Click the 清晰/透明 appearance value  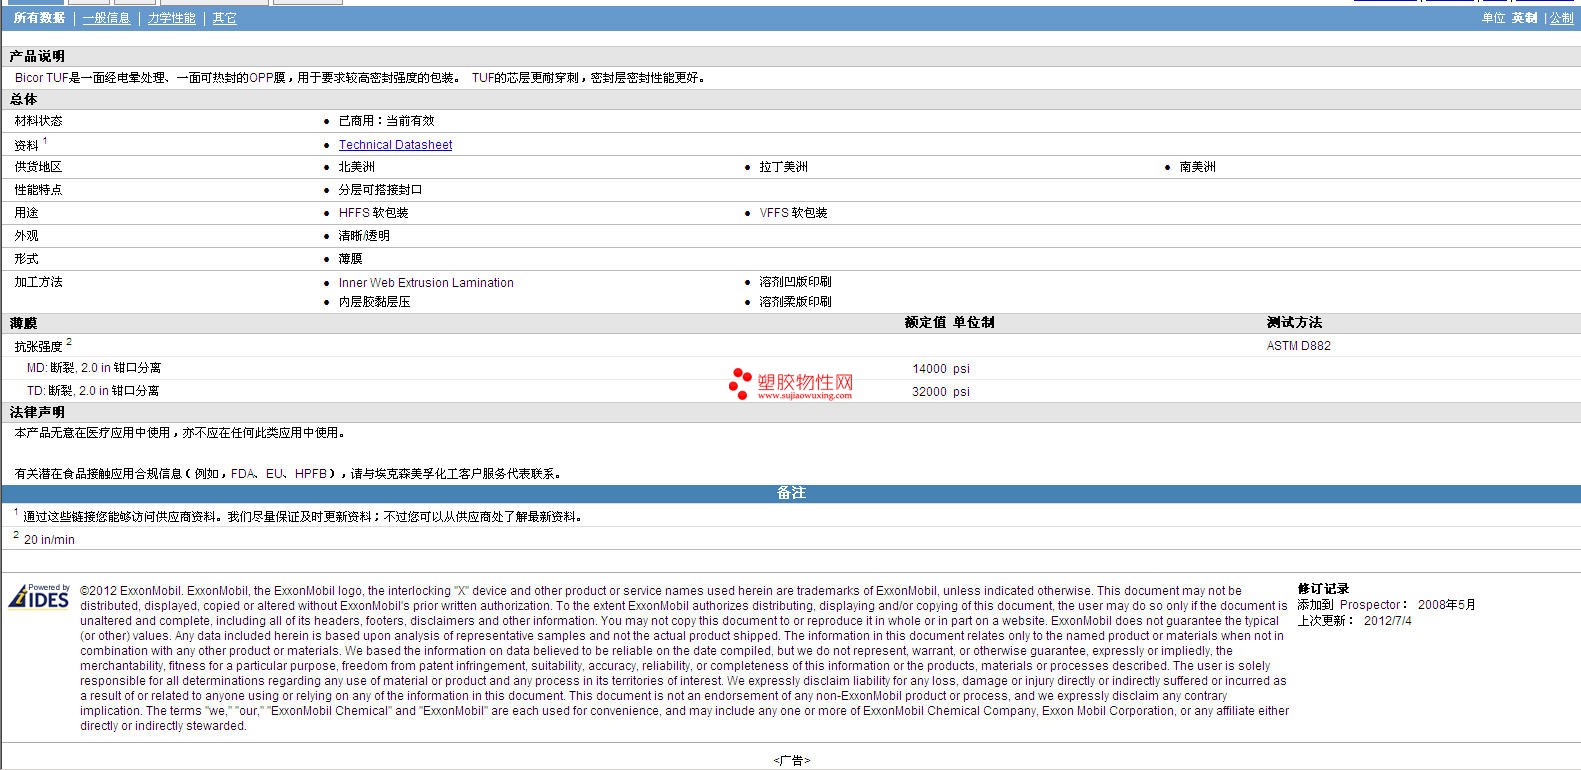pos(364,236)
